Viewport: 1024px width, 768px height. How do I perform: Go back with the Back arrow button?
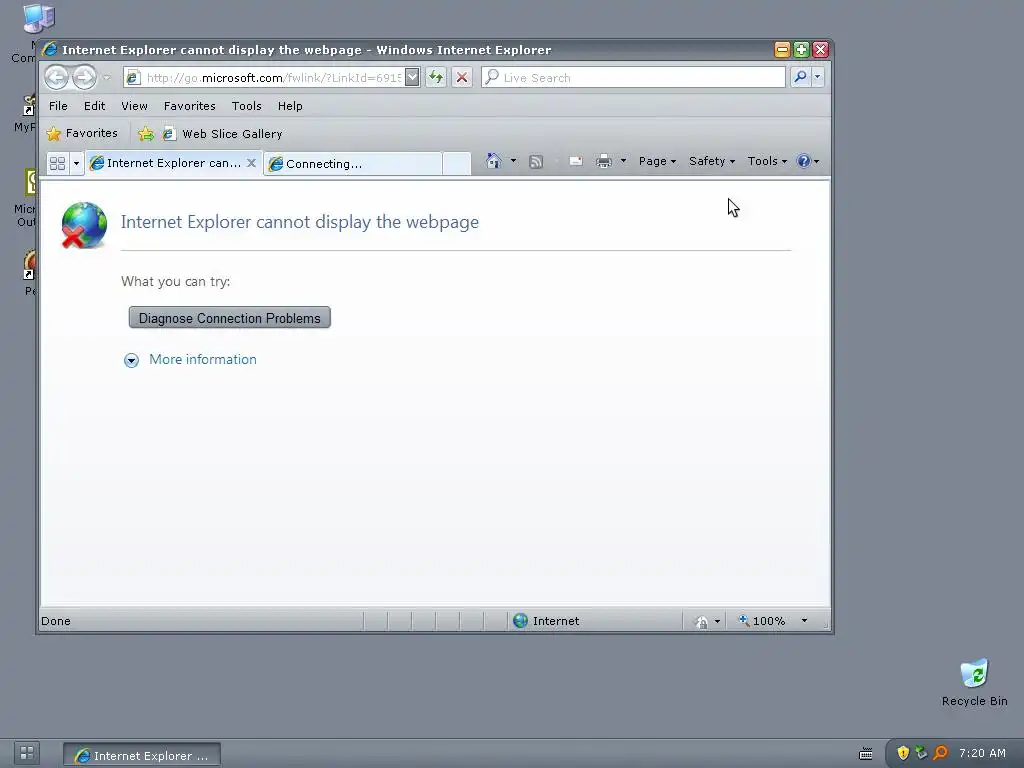[57, 78]
